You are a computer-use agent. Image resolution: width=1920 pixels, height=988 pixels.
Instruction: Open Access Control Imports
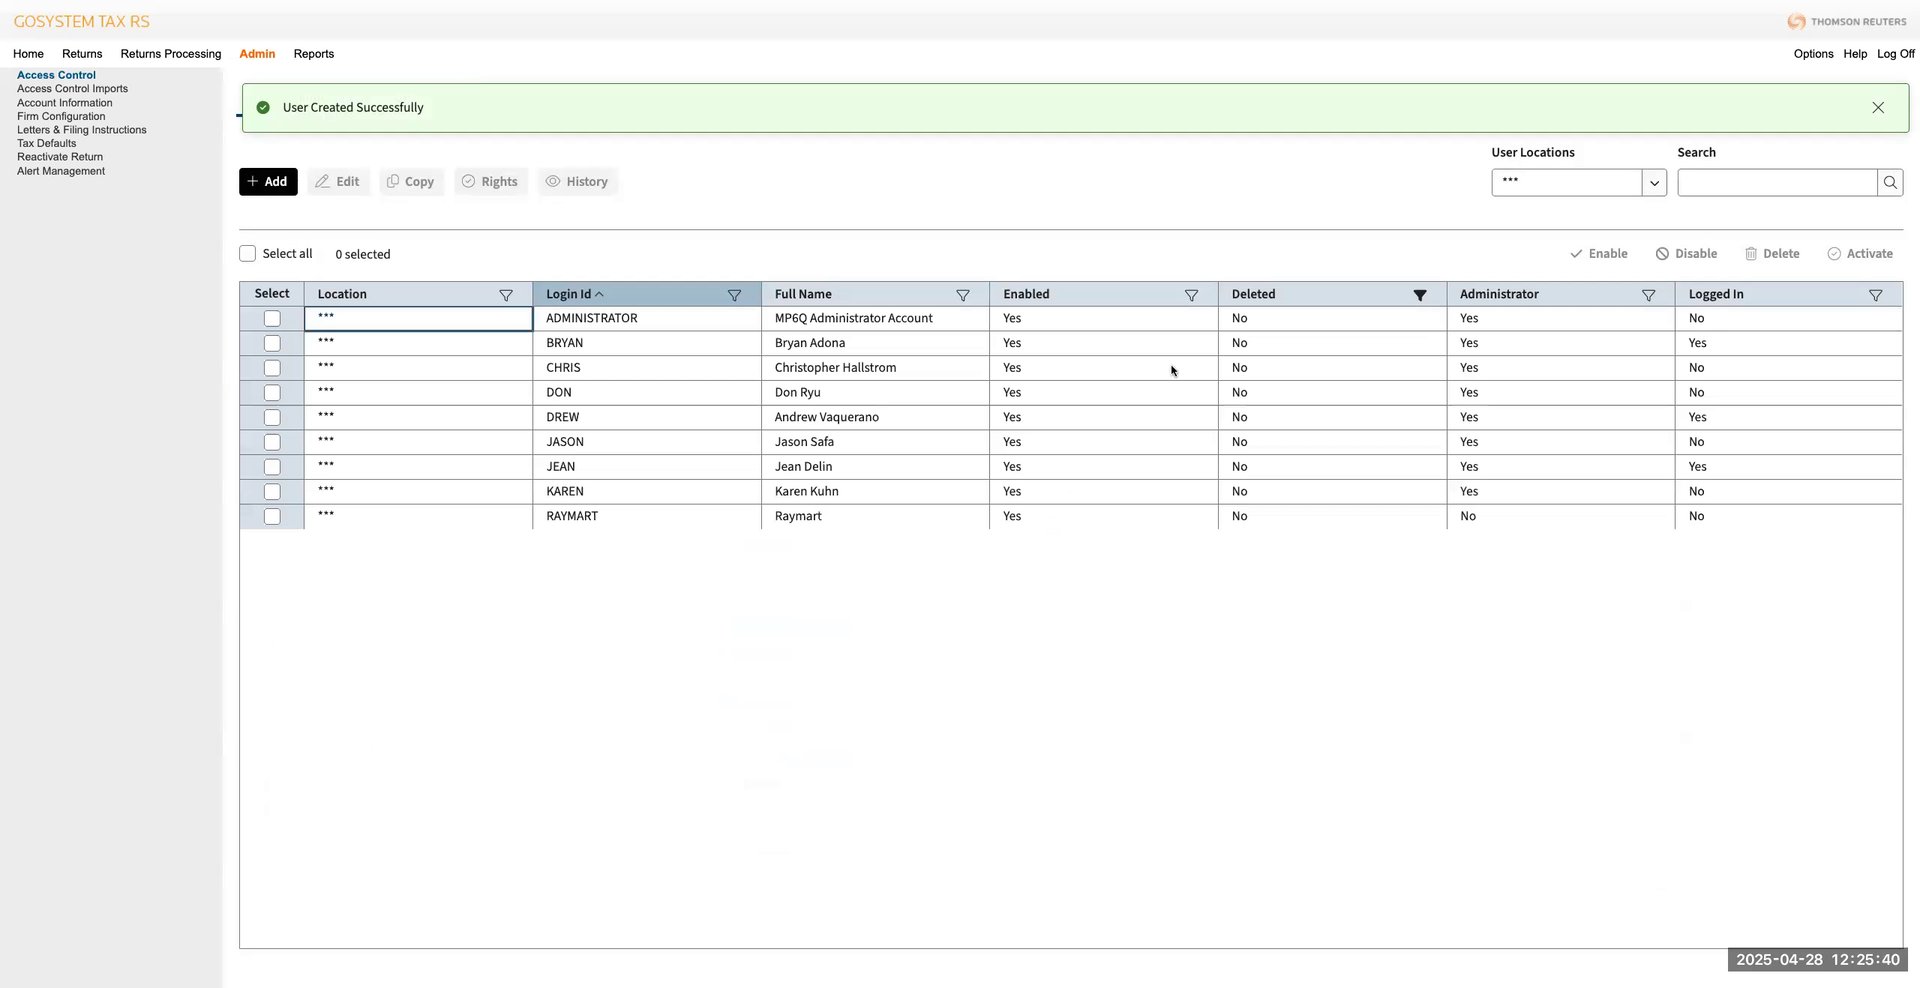click(x=72, y=89)
